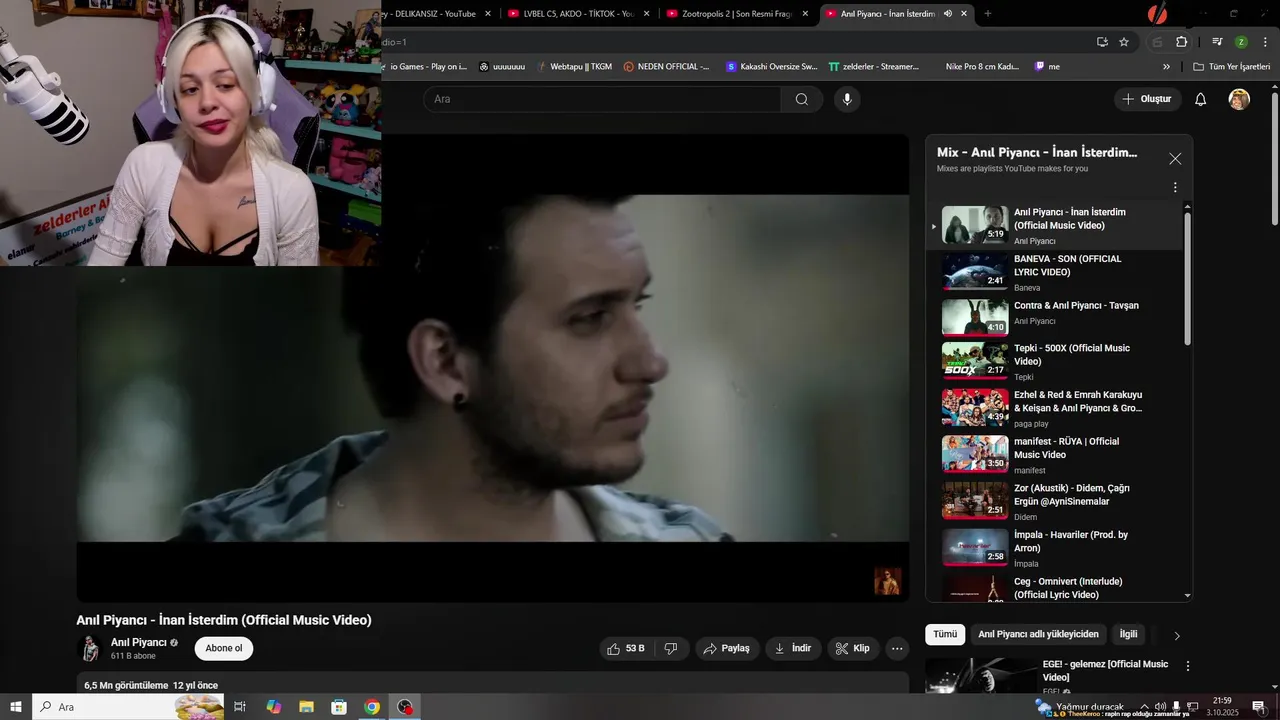The height and width of the screenshot is (720, 1280).
Task: Open the media control icon in Chrome toolbar
Action: click(x=1217, y=42)
